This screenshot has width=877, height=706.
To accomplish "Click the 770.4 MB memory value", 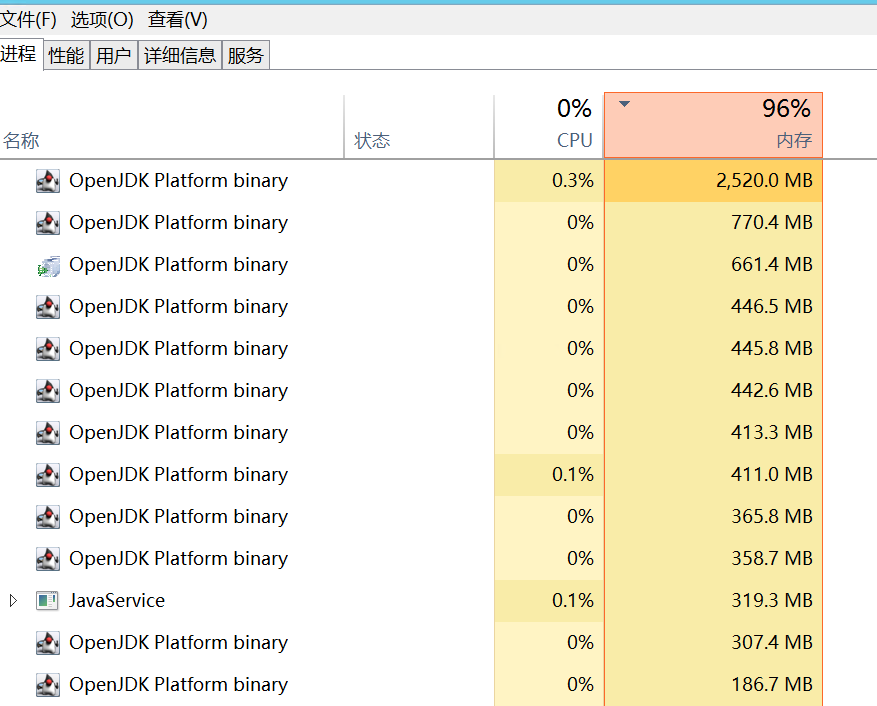I will pyautogui.click(x=772, y=223).
